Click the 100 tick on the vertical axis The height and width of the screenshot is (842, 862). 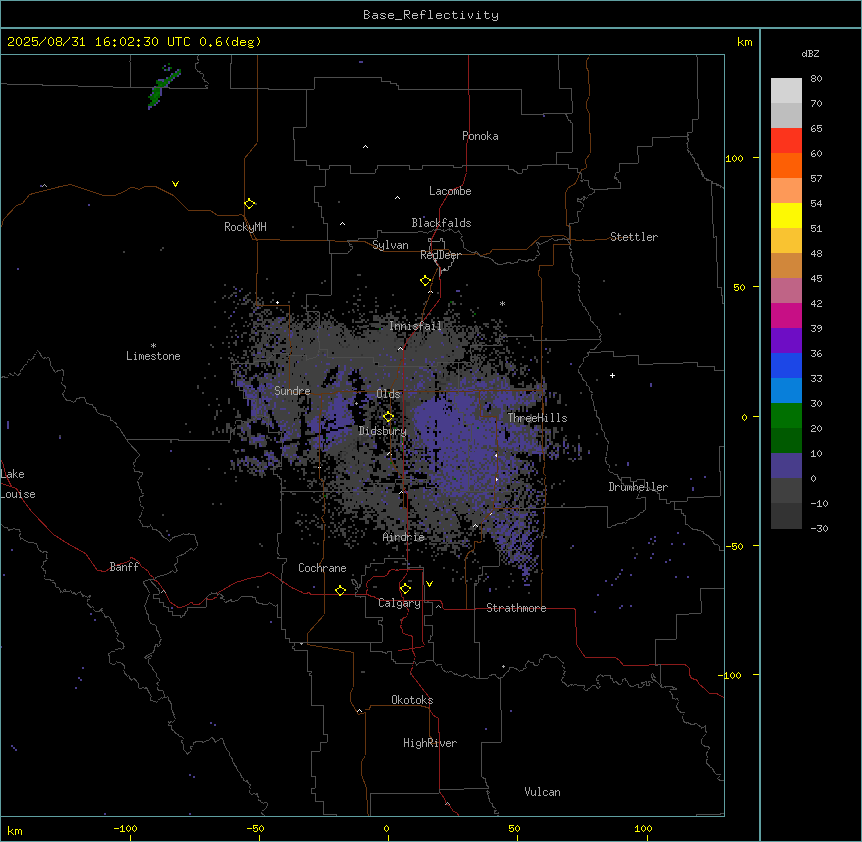734,158
